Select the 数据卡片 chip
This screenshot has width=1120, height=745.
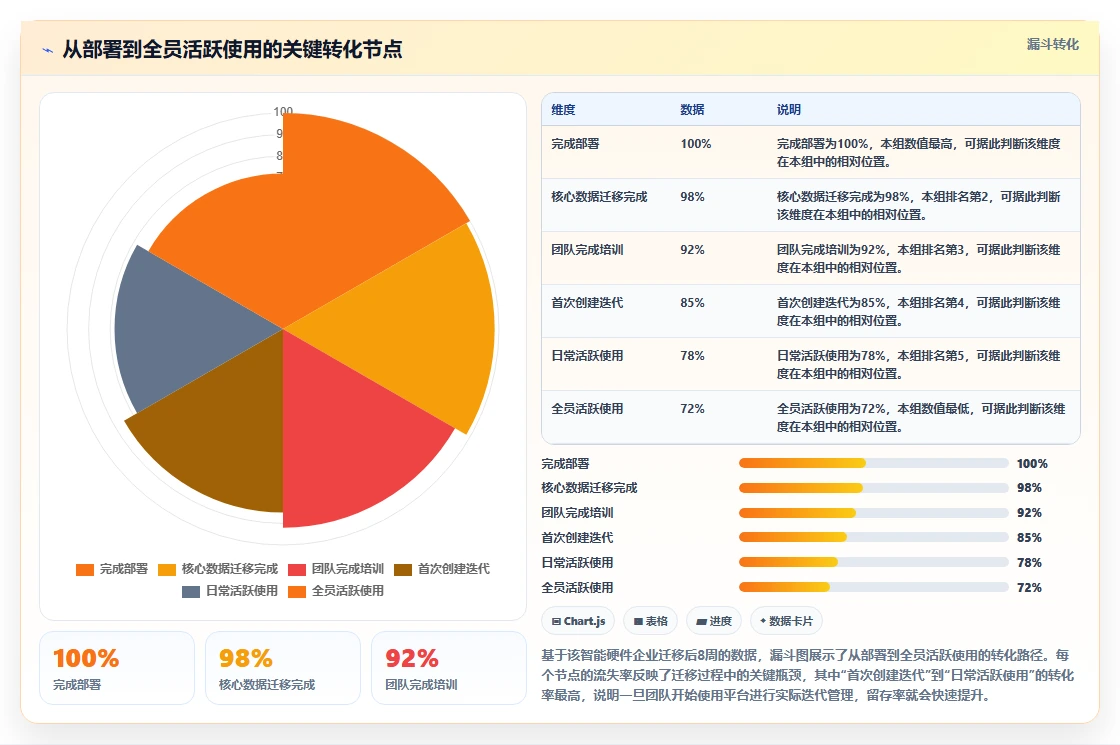click(x=786, y=621)
